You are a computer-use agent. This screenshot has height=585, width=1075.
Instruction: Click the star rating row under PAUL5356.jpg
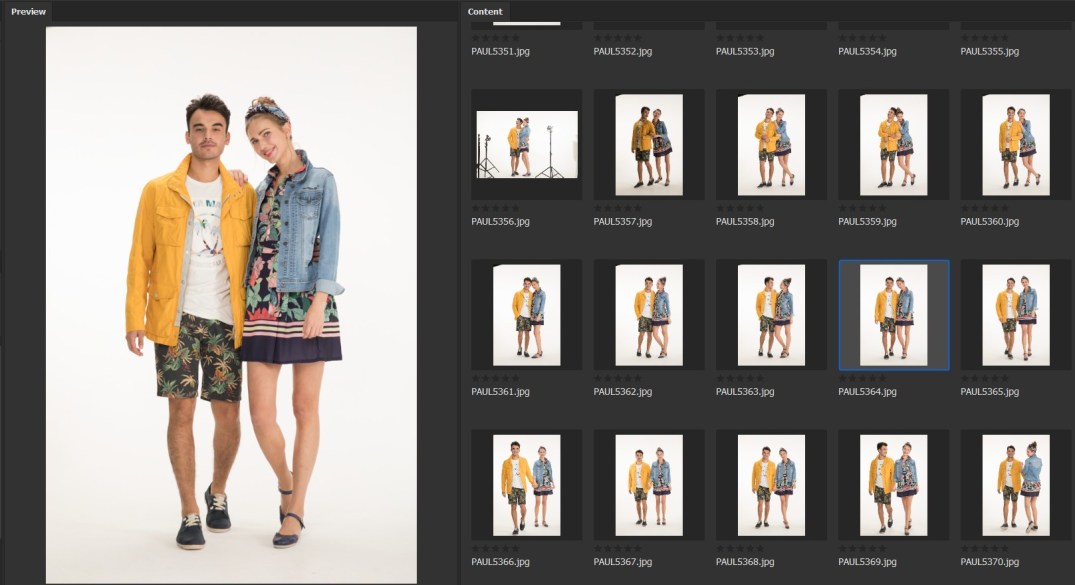[495, 208]
